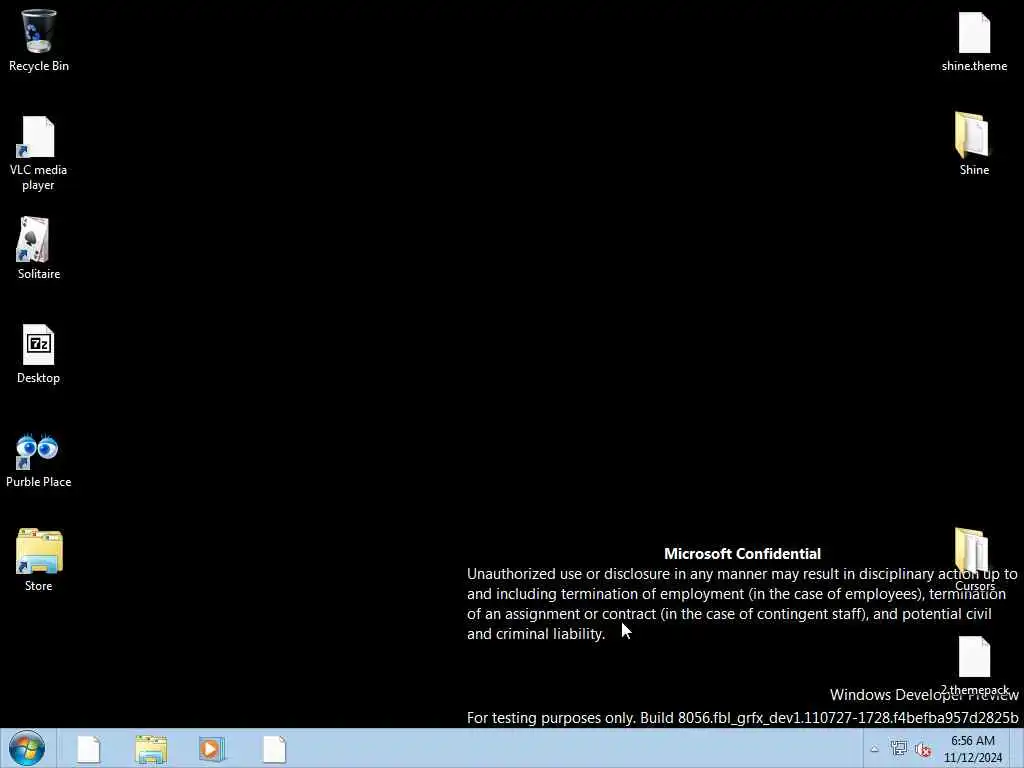Viewport: 1024px width, 768px height.
Task: Open the clock showing 6:56 AM
Action: 972,749
